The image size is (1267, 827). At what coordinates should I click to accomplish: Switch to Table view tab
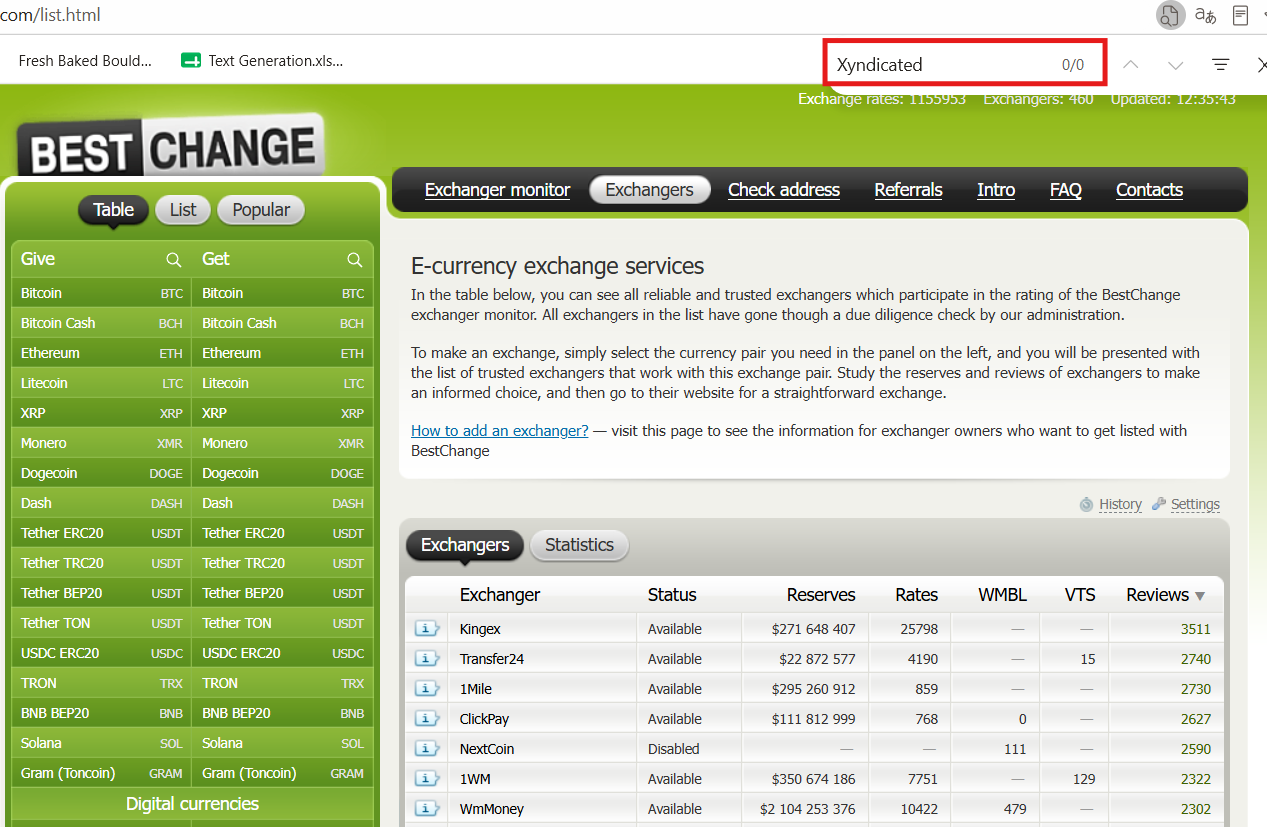pyautogui.click(x=113, y=210)
